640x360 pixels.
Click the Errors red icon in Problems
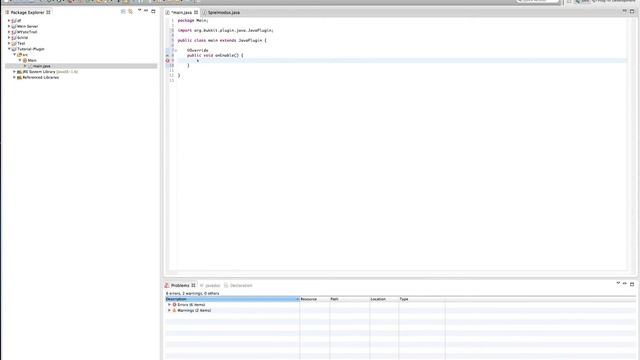pyautogui.click(x=174, y=305)
